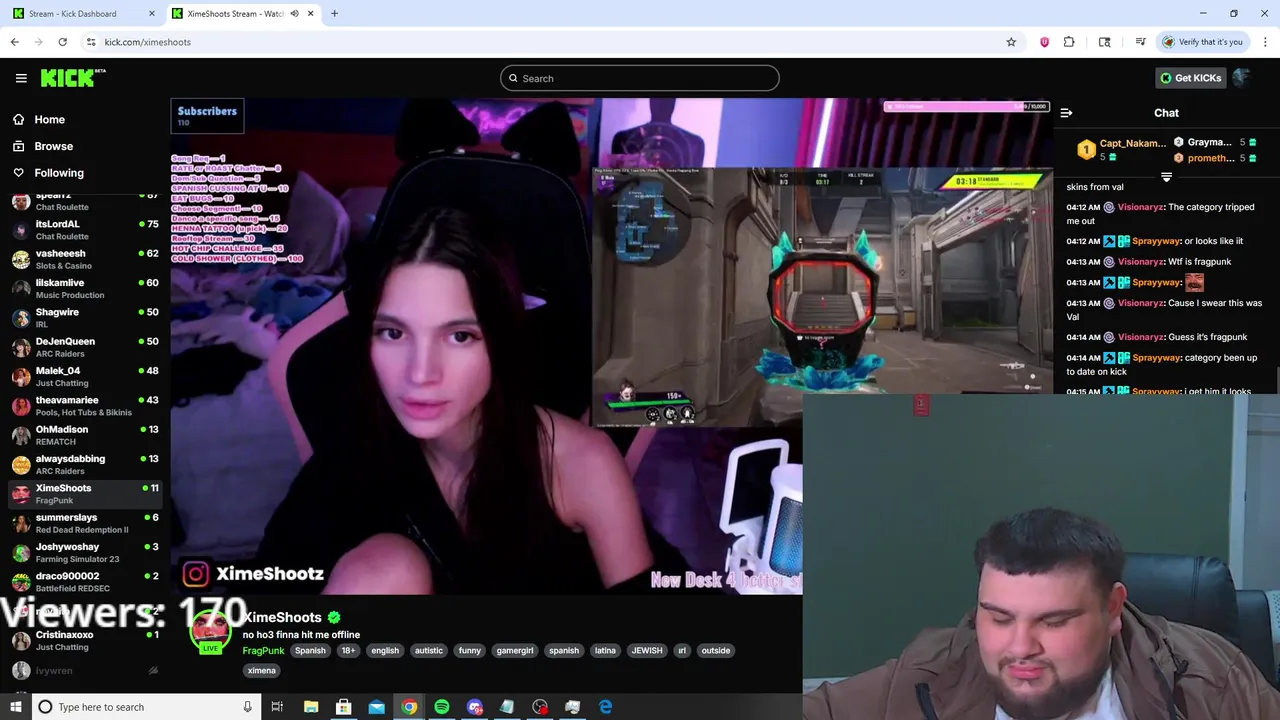Expand the gift leaderboard in chat
The height and width of the screenshot is (720, 1280).
coord(1166,177)
